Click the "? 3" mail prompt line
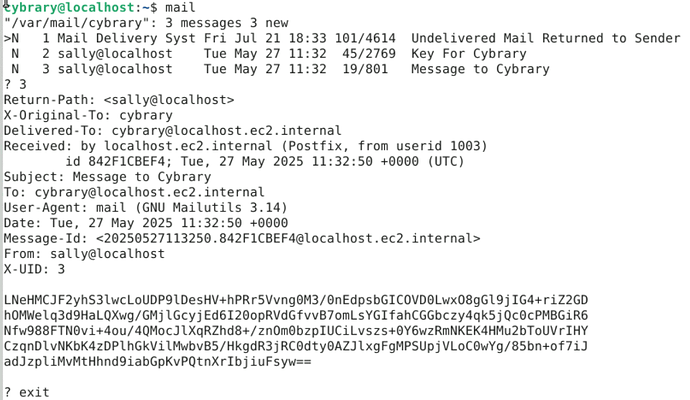Screen dimensions: 690x400 coord(15,85)
